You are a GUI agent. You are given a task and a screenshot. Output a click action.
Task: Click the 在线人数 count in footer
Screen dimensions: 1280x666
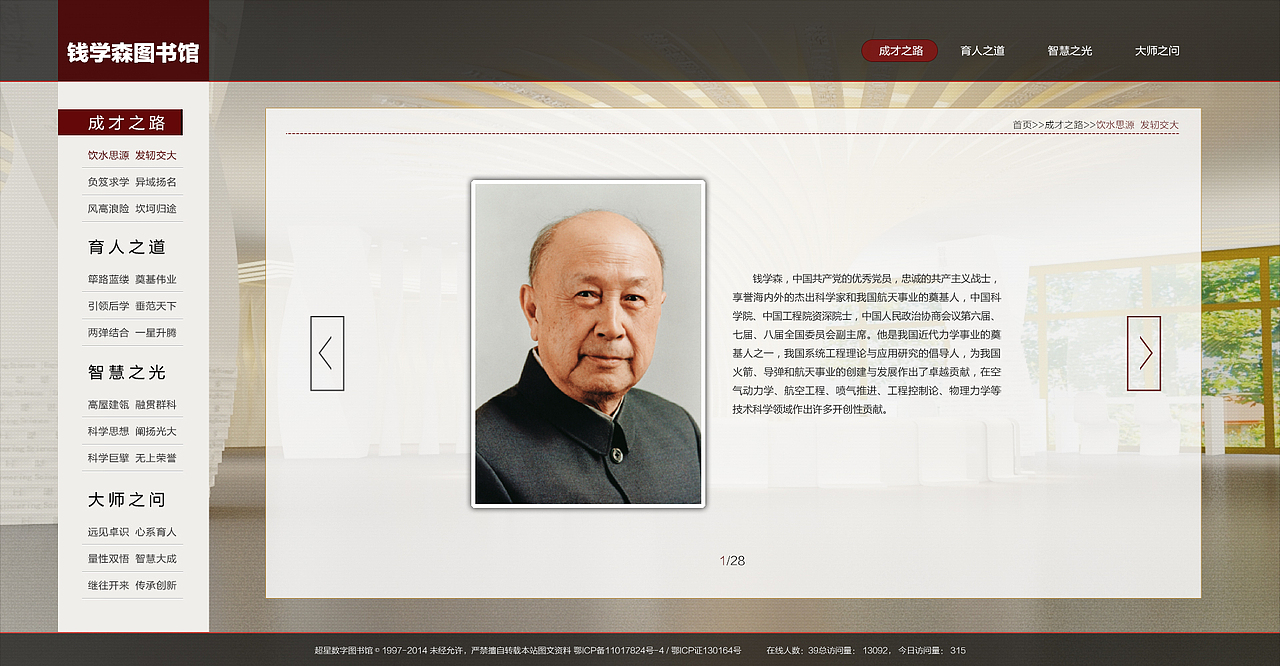click(793, 651)
